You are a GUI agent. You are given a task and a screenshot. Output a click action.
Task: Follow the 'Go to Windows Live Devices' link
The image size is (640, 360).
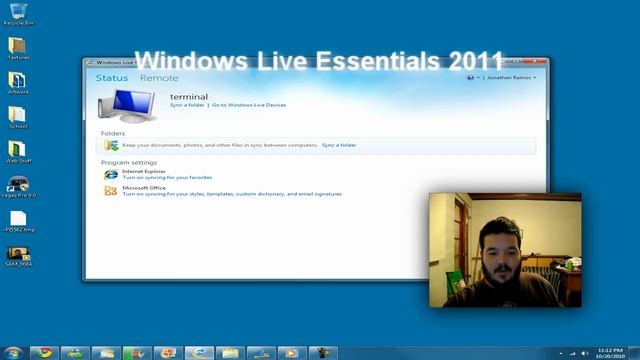[249, 105]
